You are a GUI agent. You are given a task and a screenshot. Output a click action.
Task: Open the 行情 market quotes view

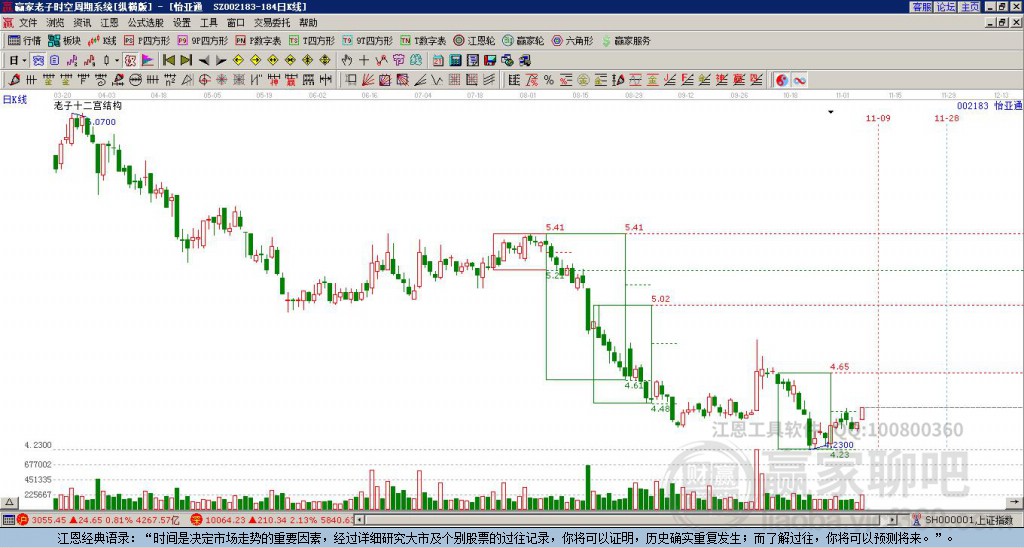point(25,40)
